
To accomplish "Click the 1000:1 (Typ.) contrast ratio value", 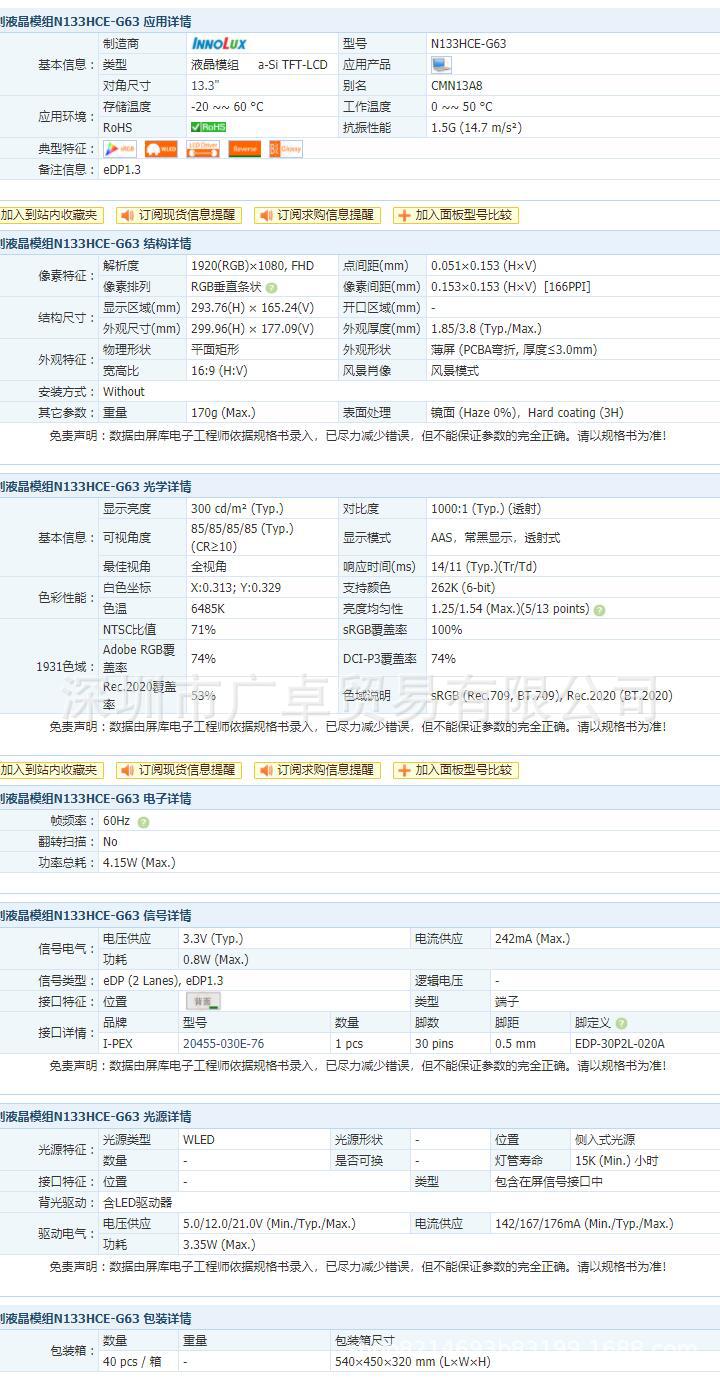I will tap(469, 508).
